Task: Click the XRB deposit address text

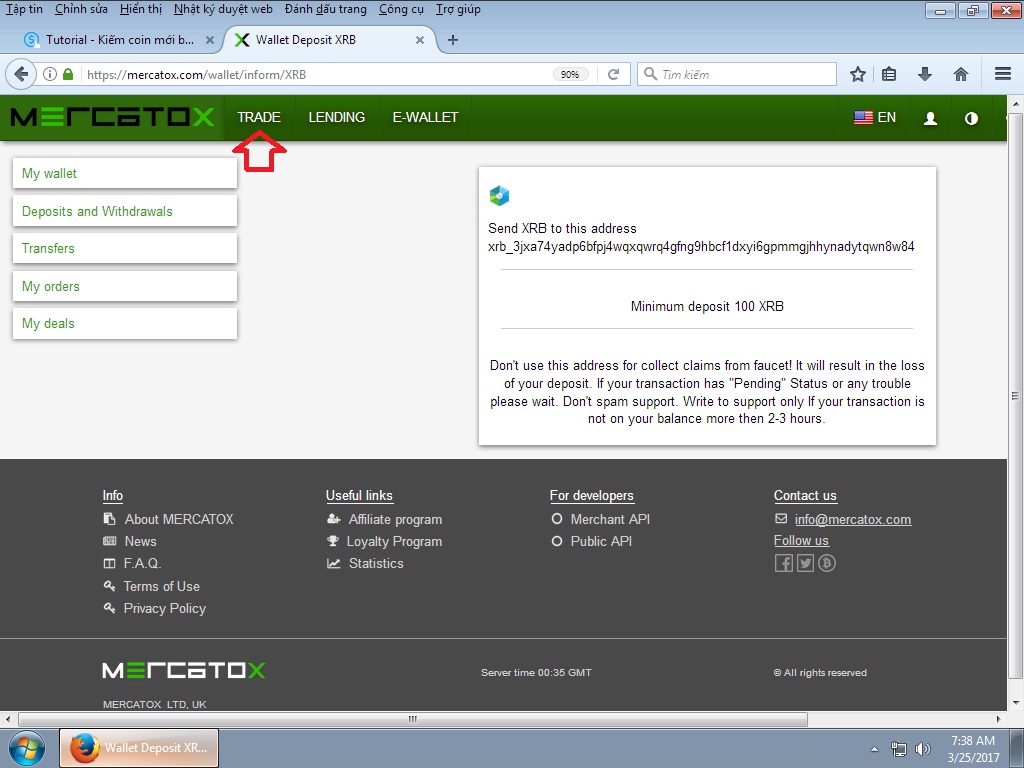Action: (x=701, y=247)
